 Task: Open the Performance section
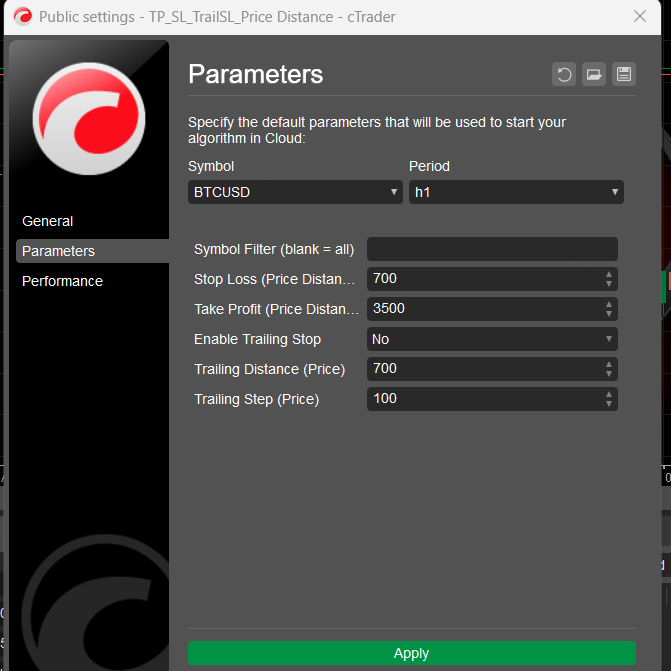[62, 281]
